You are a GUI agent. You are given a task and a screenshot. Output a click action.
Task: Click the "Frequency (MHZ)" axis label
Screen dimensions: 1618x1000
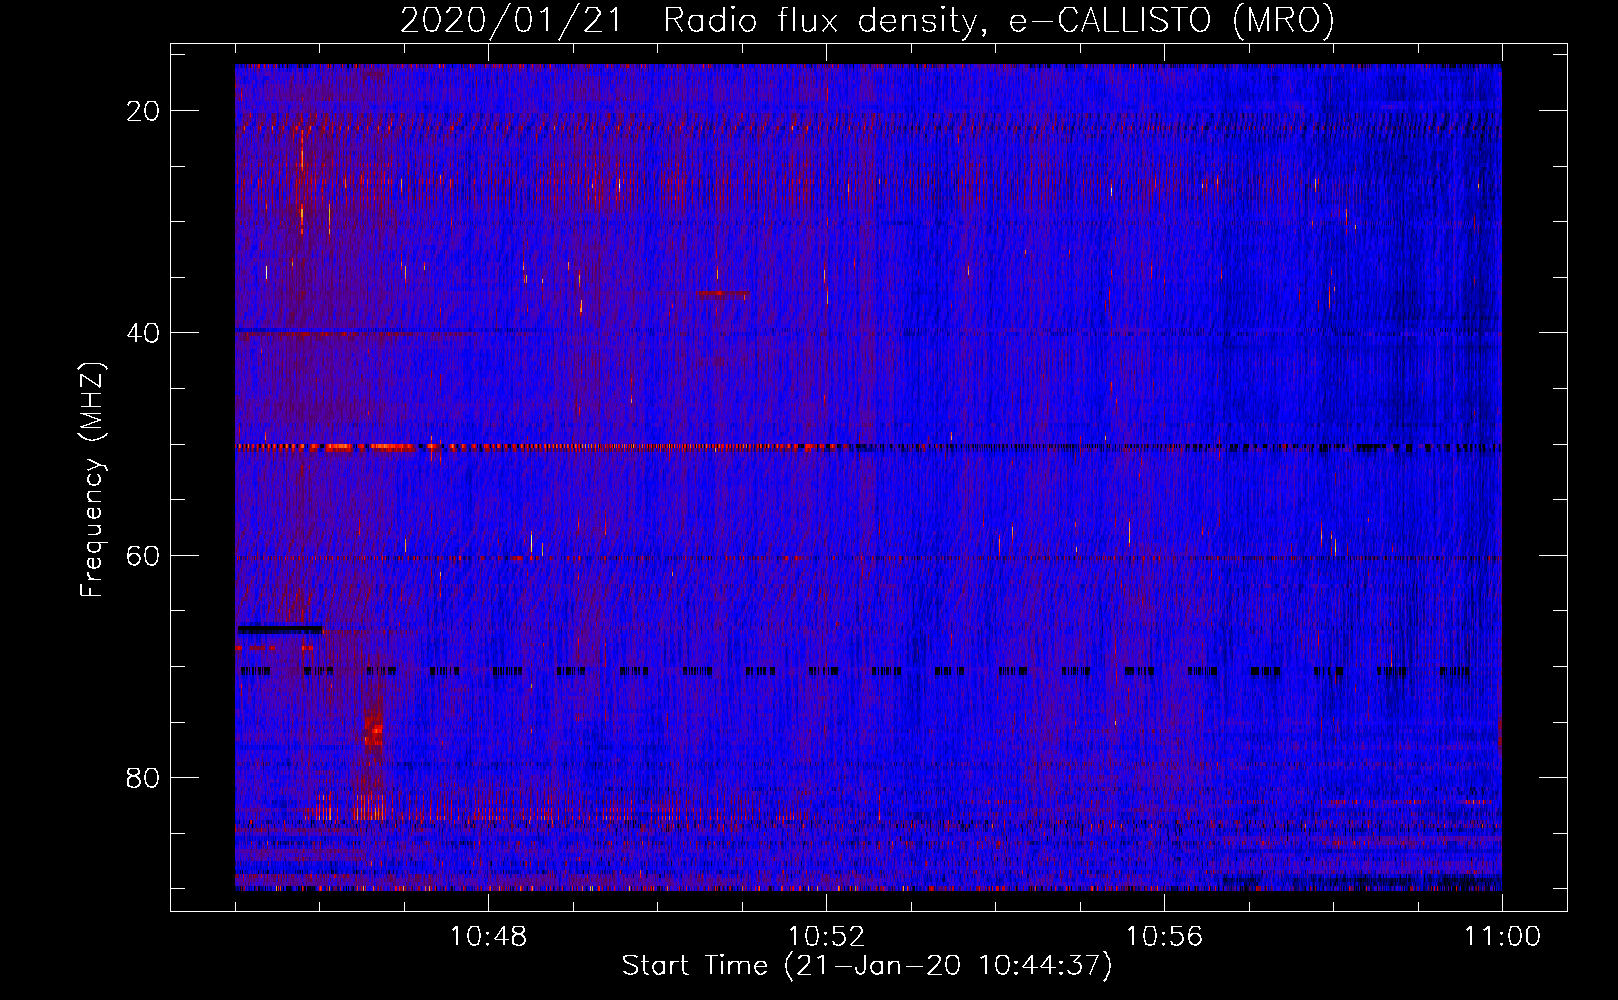pyautogui.click(x=92, y=479)
